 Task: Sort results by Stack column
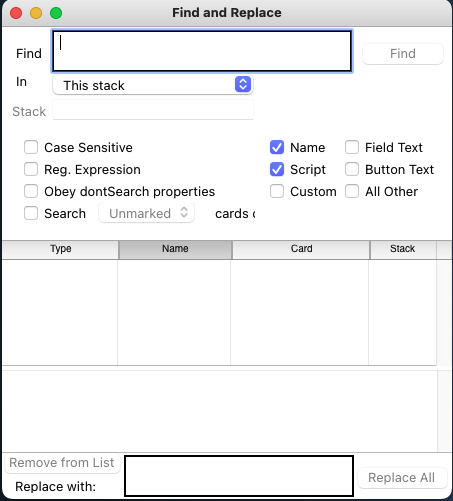(x=403, y=249)
